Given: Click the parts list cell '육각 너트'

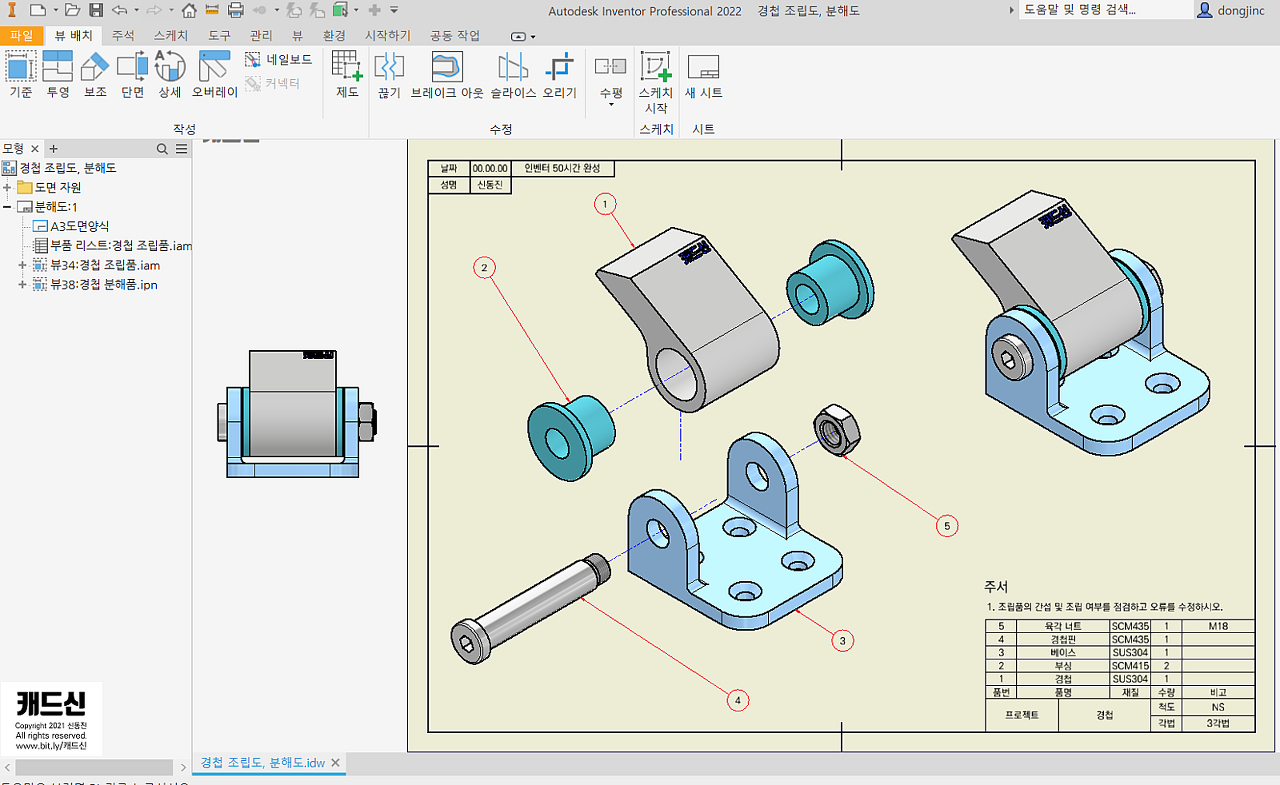Looking at the screenshot, I should [x=1062, y=626].
